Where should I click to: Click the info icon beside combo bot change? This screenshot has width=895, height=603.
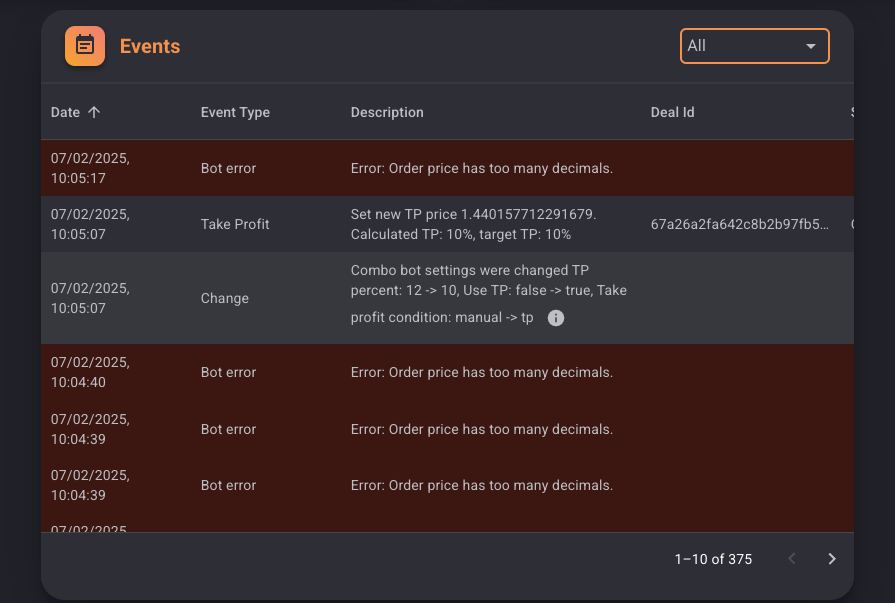(x=556, y=318)
